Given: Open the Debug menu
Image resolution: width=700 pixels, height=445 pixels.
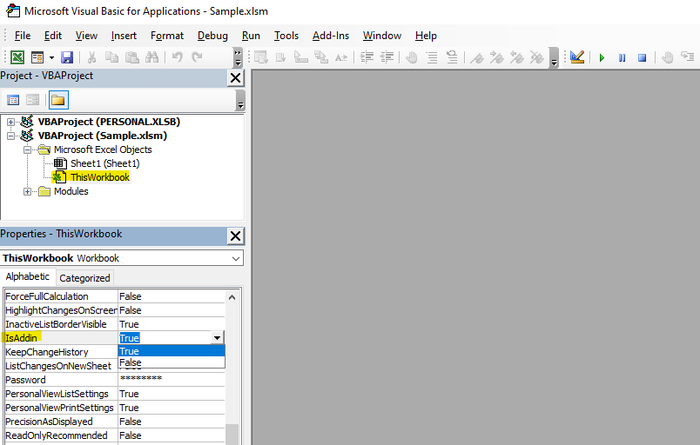Looking at the screenshot, I should click(212, 36).
